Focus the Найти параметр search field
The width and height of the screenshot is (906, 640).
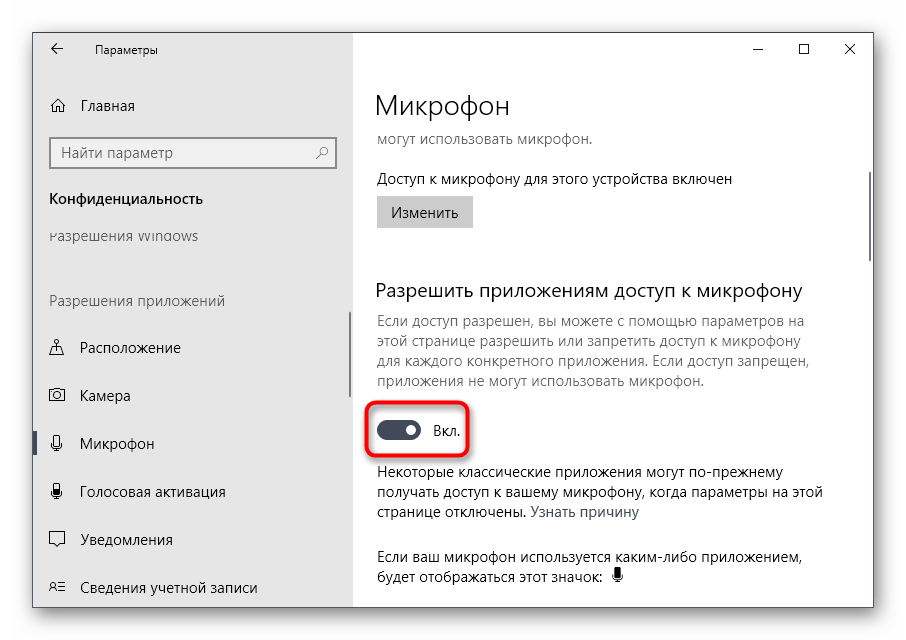point(180,153)
